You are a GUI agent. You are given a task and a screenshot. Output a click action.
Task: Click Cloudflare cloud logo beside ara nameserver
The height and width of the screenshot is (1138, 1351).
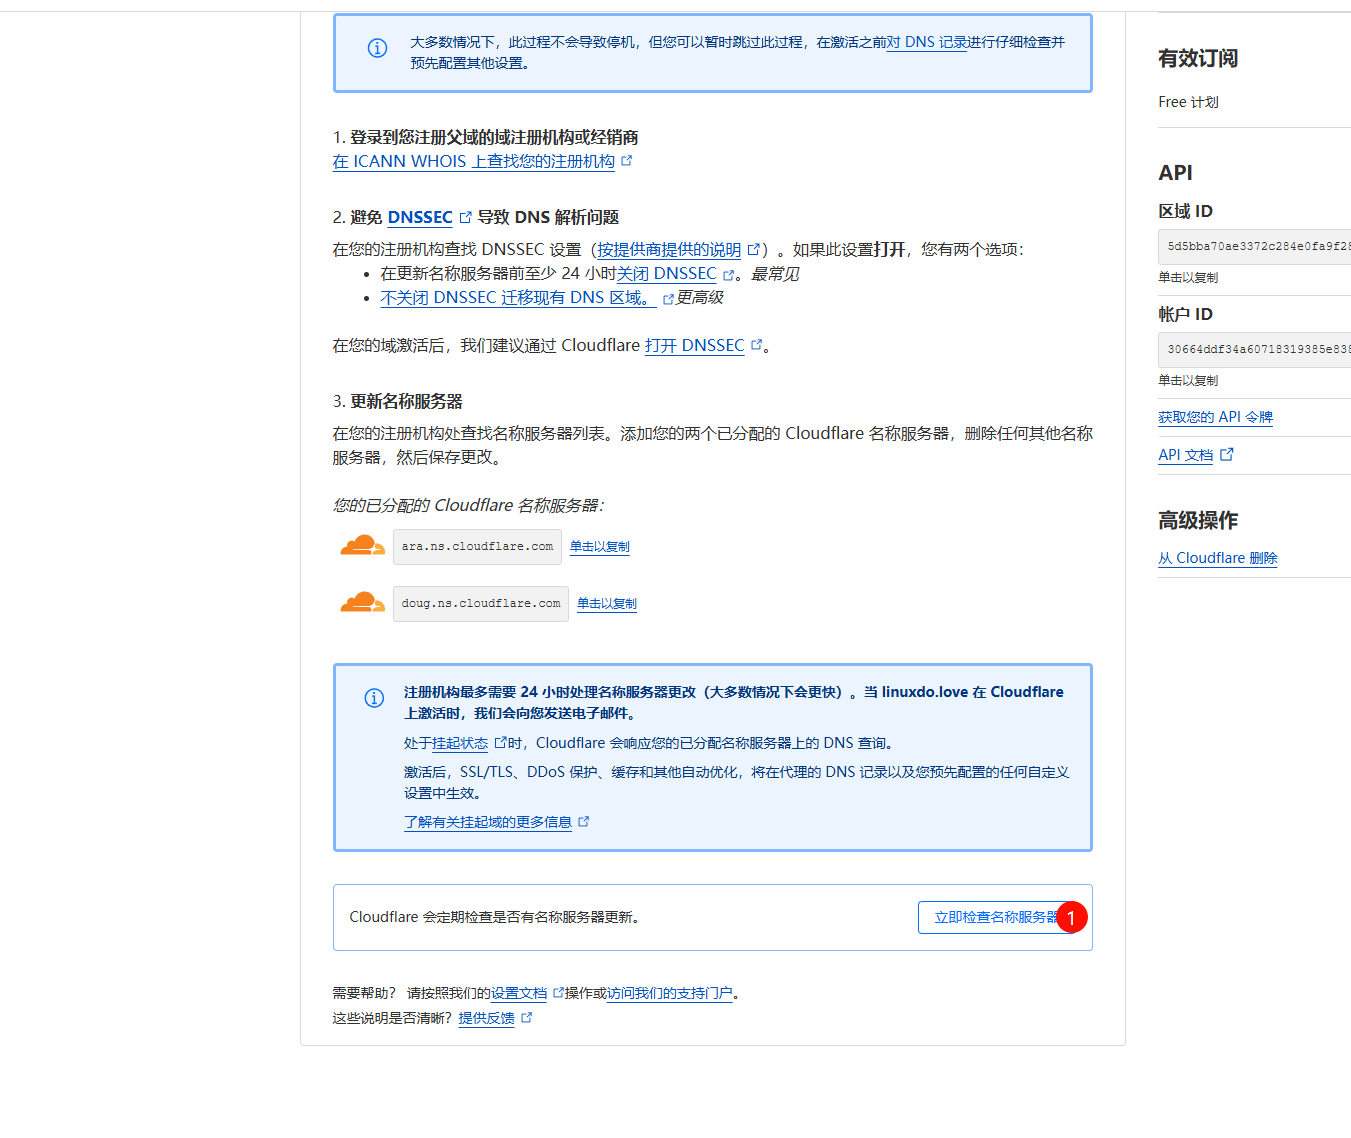[362, 546]
